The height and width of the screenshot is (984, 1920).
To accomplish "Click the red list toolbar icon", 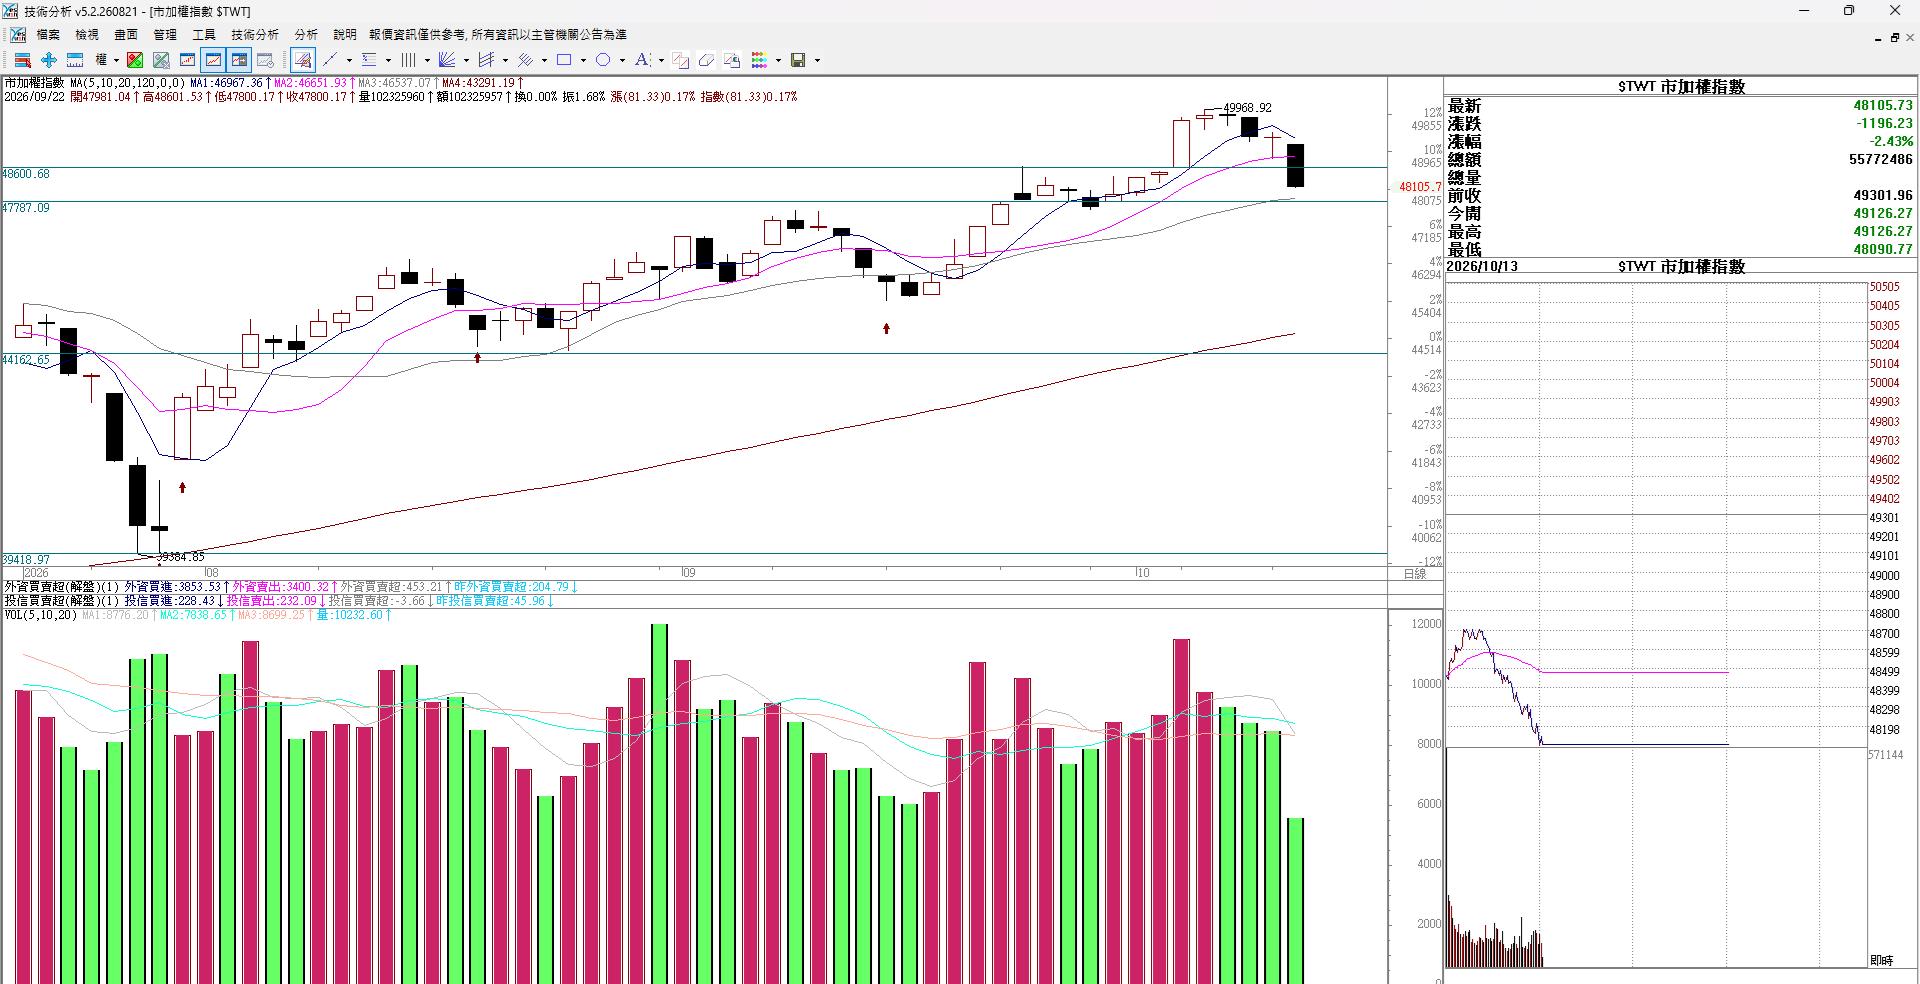I will 22,60.
